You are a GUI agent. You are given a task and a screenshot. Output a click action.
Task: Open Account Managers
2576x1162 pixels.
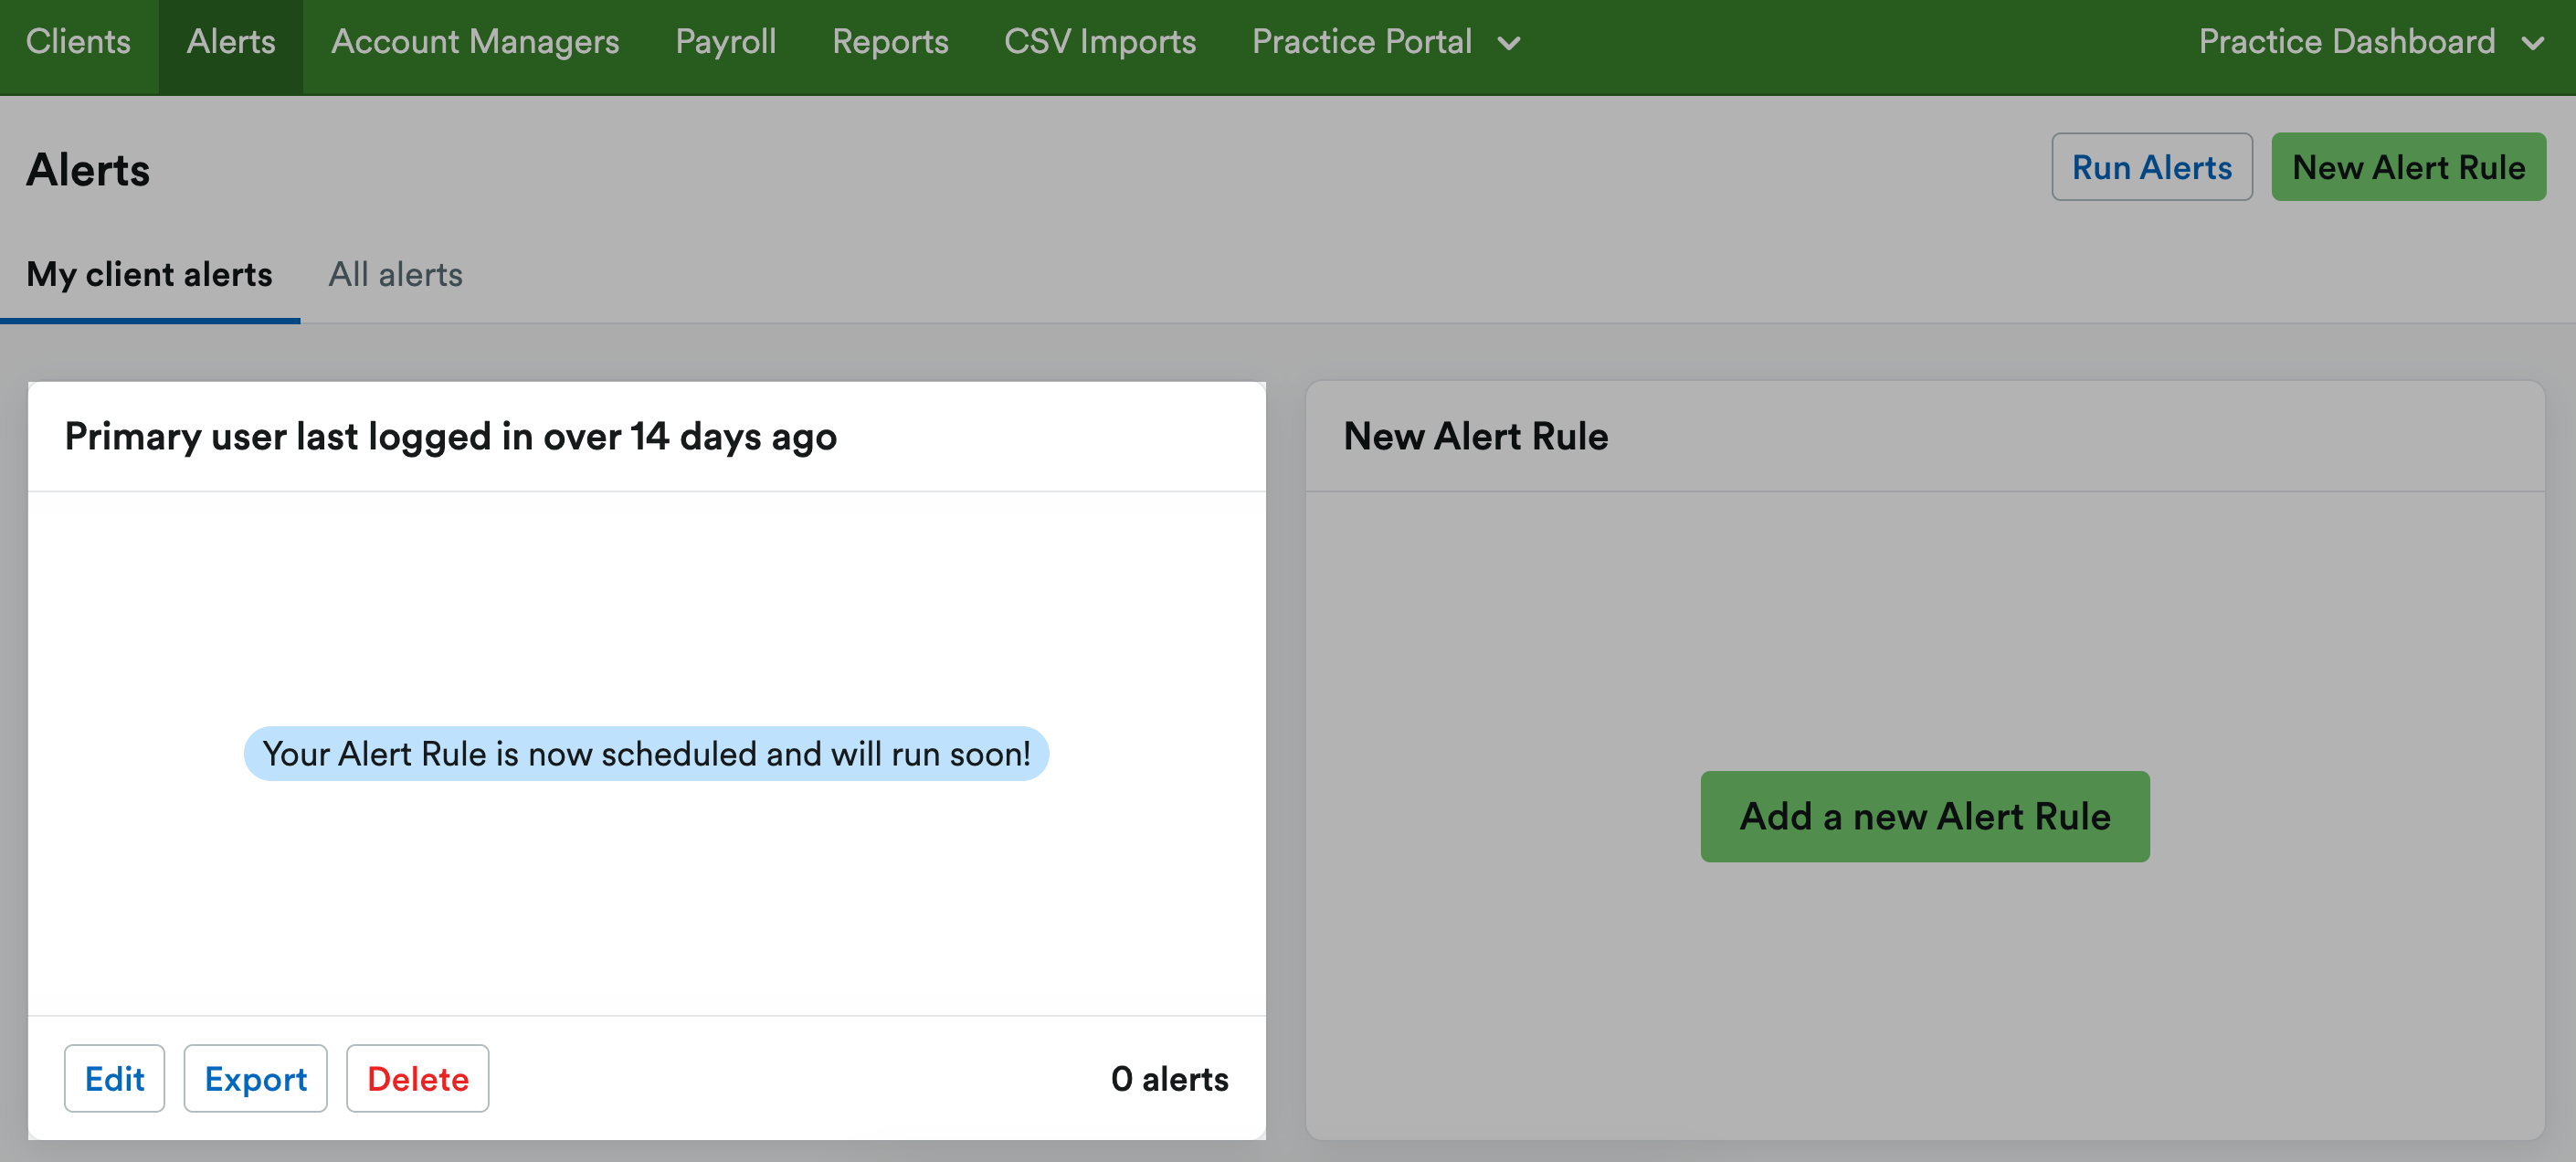pos(475,42)
